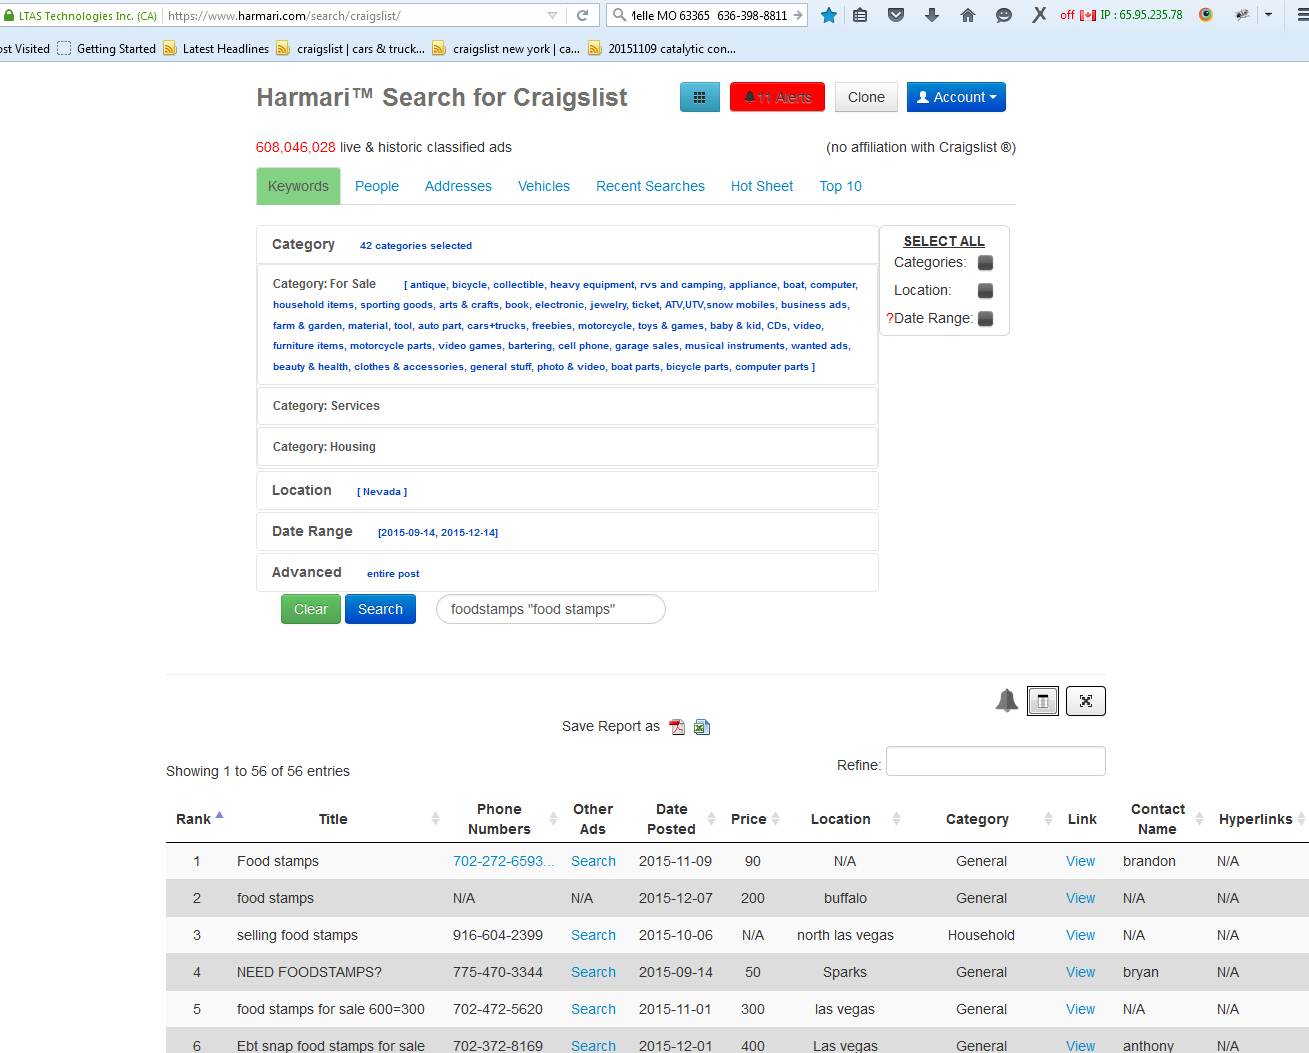Sort table by Date Posted column
Image resolution: width=1309 pixels, height=1053 pixels.
[x=671, y=819]
